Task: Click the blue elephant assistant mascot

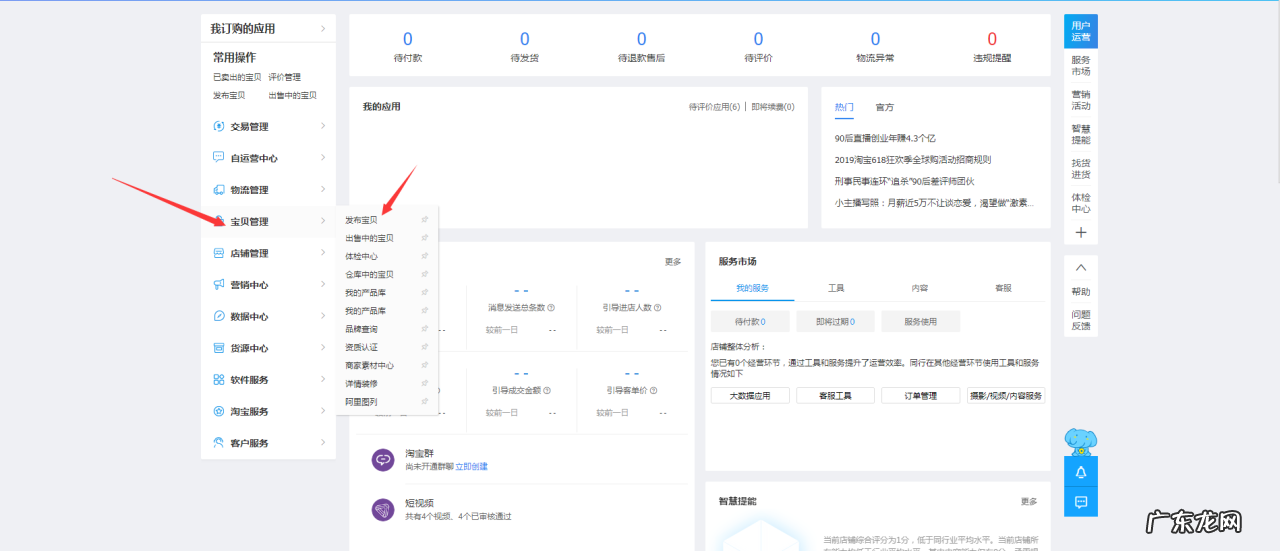Action: point(1081,442)
